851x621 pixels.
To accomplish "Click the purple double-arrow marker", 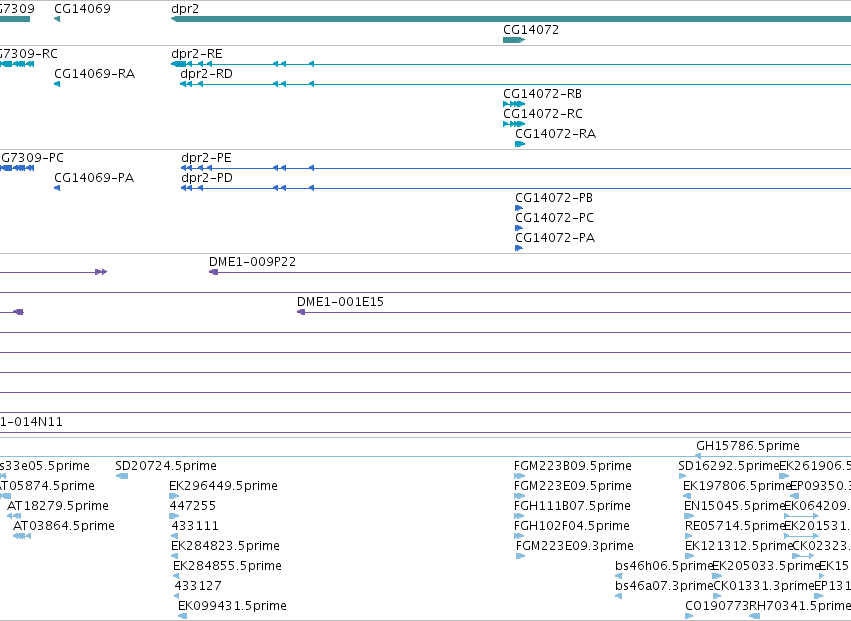I will point(101,271).
